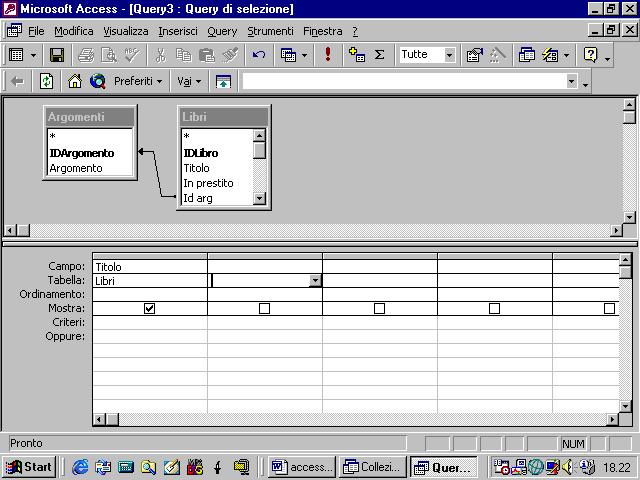Click the Office Assistant help icon
640x480 pixels.
591,55
